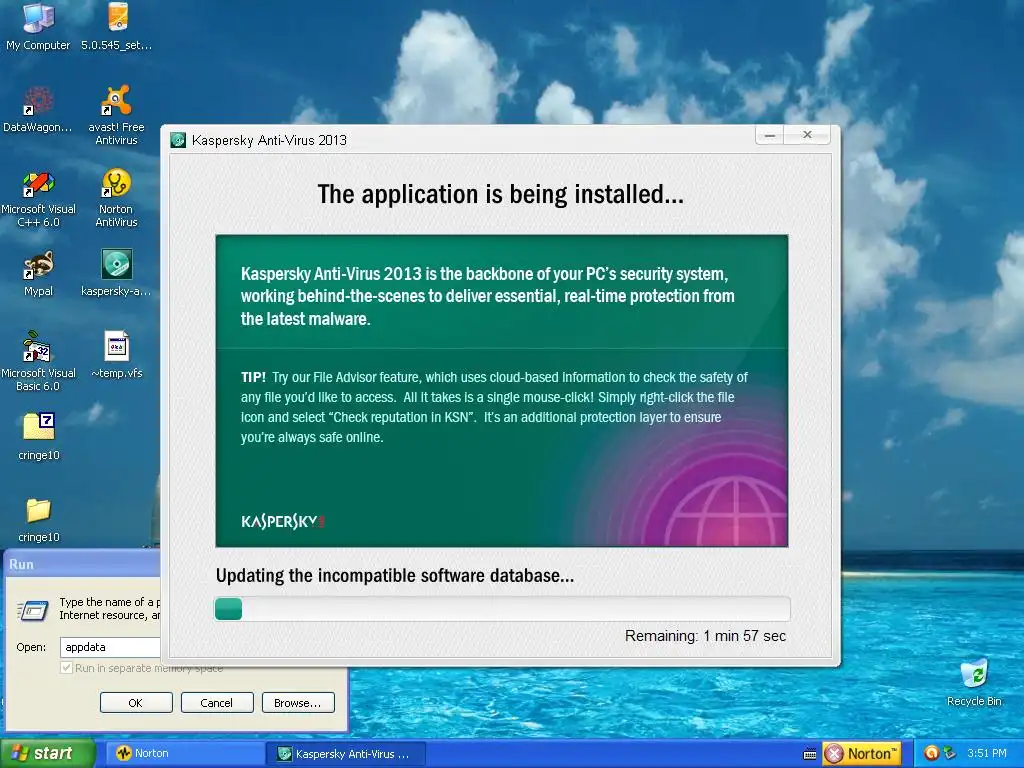Click the keyboard tray icon

pyautogui.click(x=810, y=754)
